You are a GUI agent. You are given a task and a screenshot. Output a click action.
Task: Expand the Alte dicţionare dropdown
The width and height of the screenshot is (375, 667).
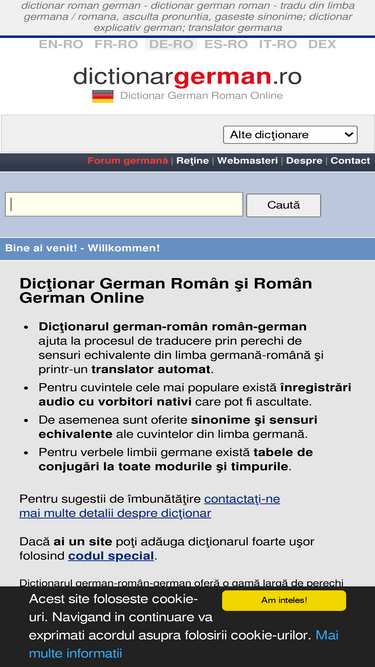(x=290, y=135)
